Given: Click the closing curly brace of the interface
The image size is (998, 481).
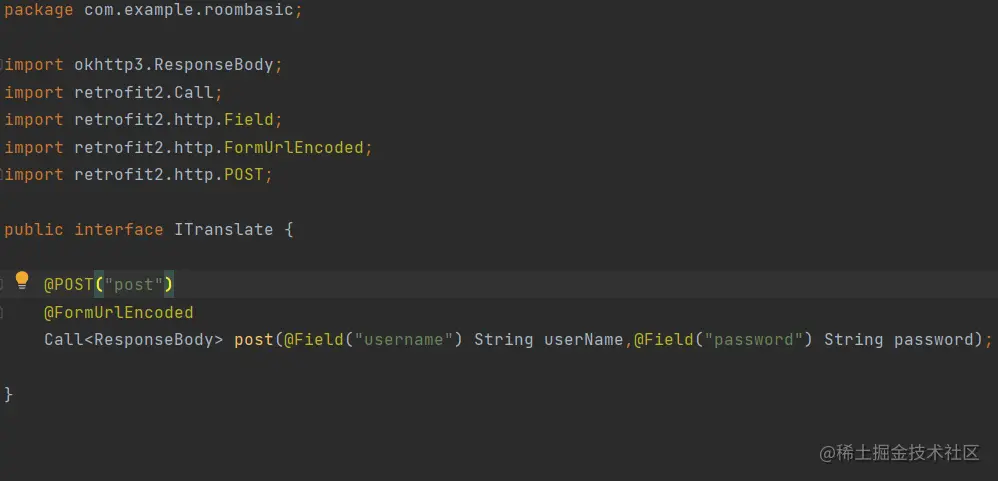Looking at the screenshot, I should click(x=8, y=394).
